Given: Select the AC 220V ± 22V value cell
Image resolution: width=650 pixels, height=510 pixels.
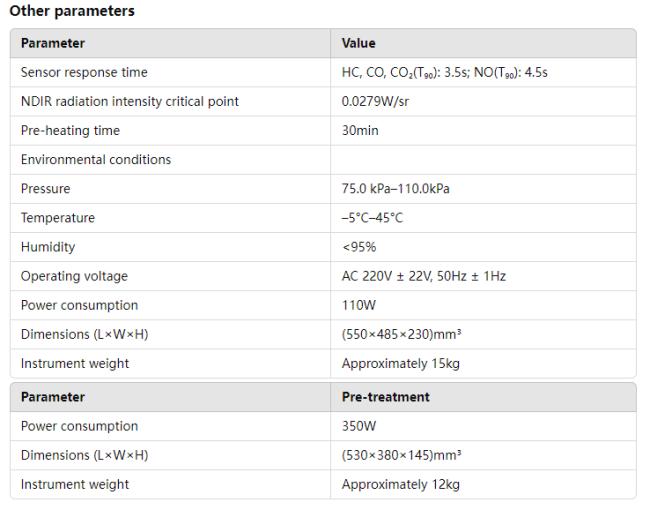Looking at the screenshot, I should tap(483, 276).
